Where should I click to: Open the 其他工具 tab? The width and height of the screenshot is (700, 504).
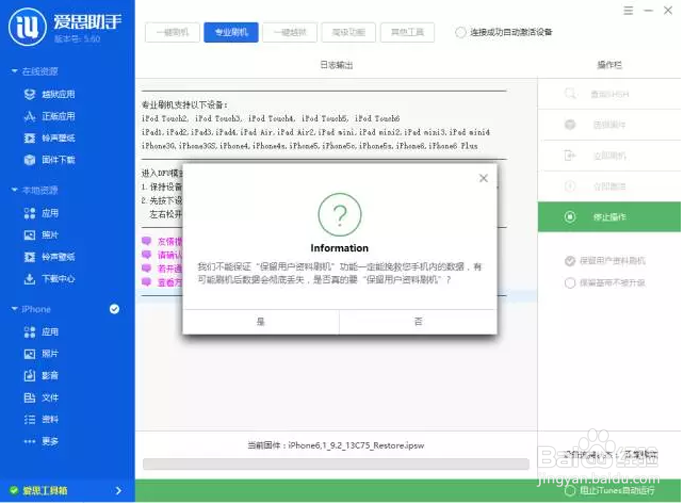click(x=407, y=32)
